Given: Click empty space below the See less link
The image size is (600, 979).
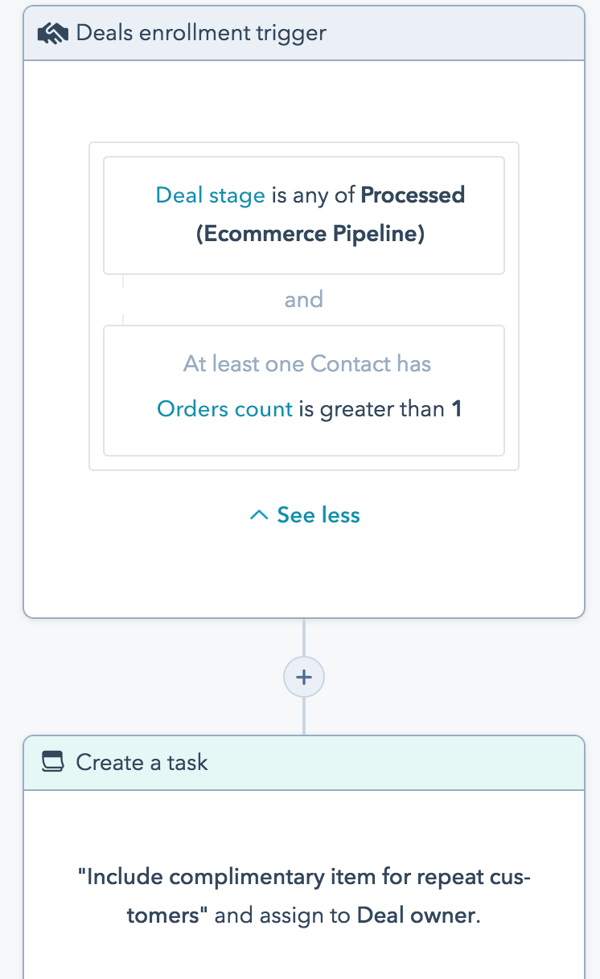Looking at the screenshot, I should pos(304,575).
